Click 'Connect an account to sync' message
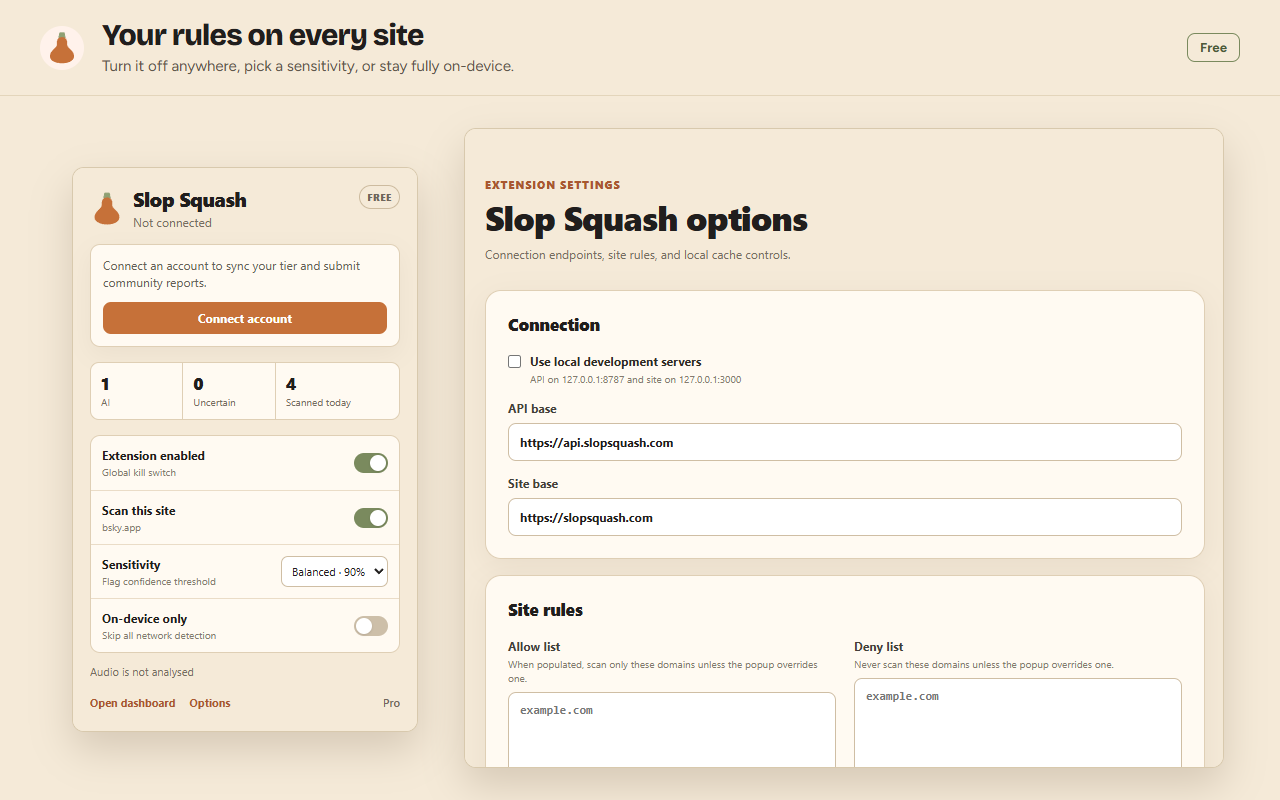Image resolution: width=1280 pixels, height=800 pixels. tap(232, 274)
